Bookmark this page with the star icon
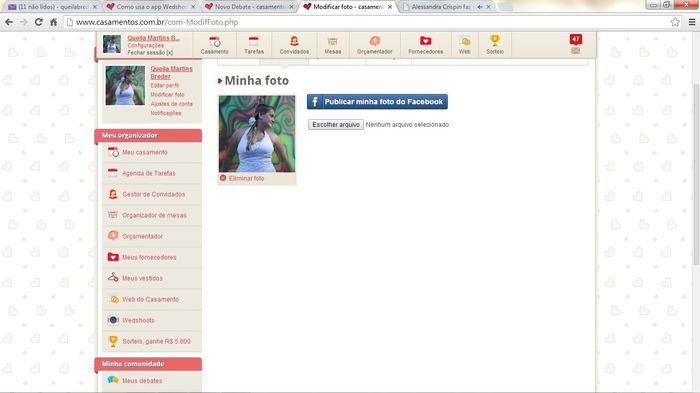This screenshot has width=700, height=393. (x=675, y=22)
